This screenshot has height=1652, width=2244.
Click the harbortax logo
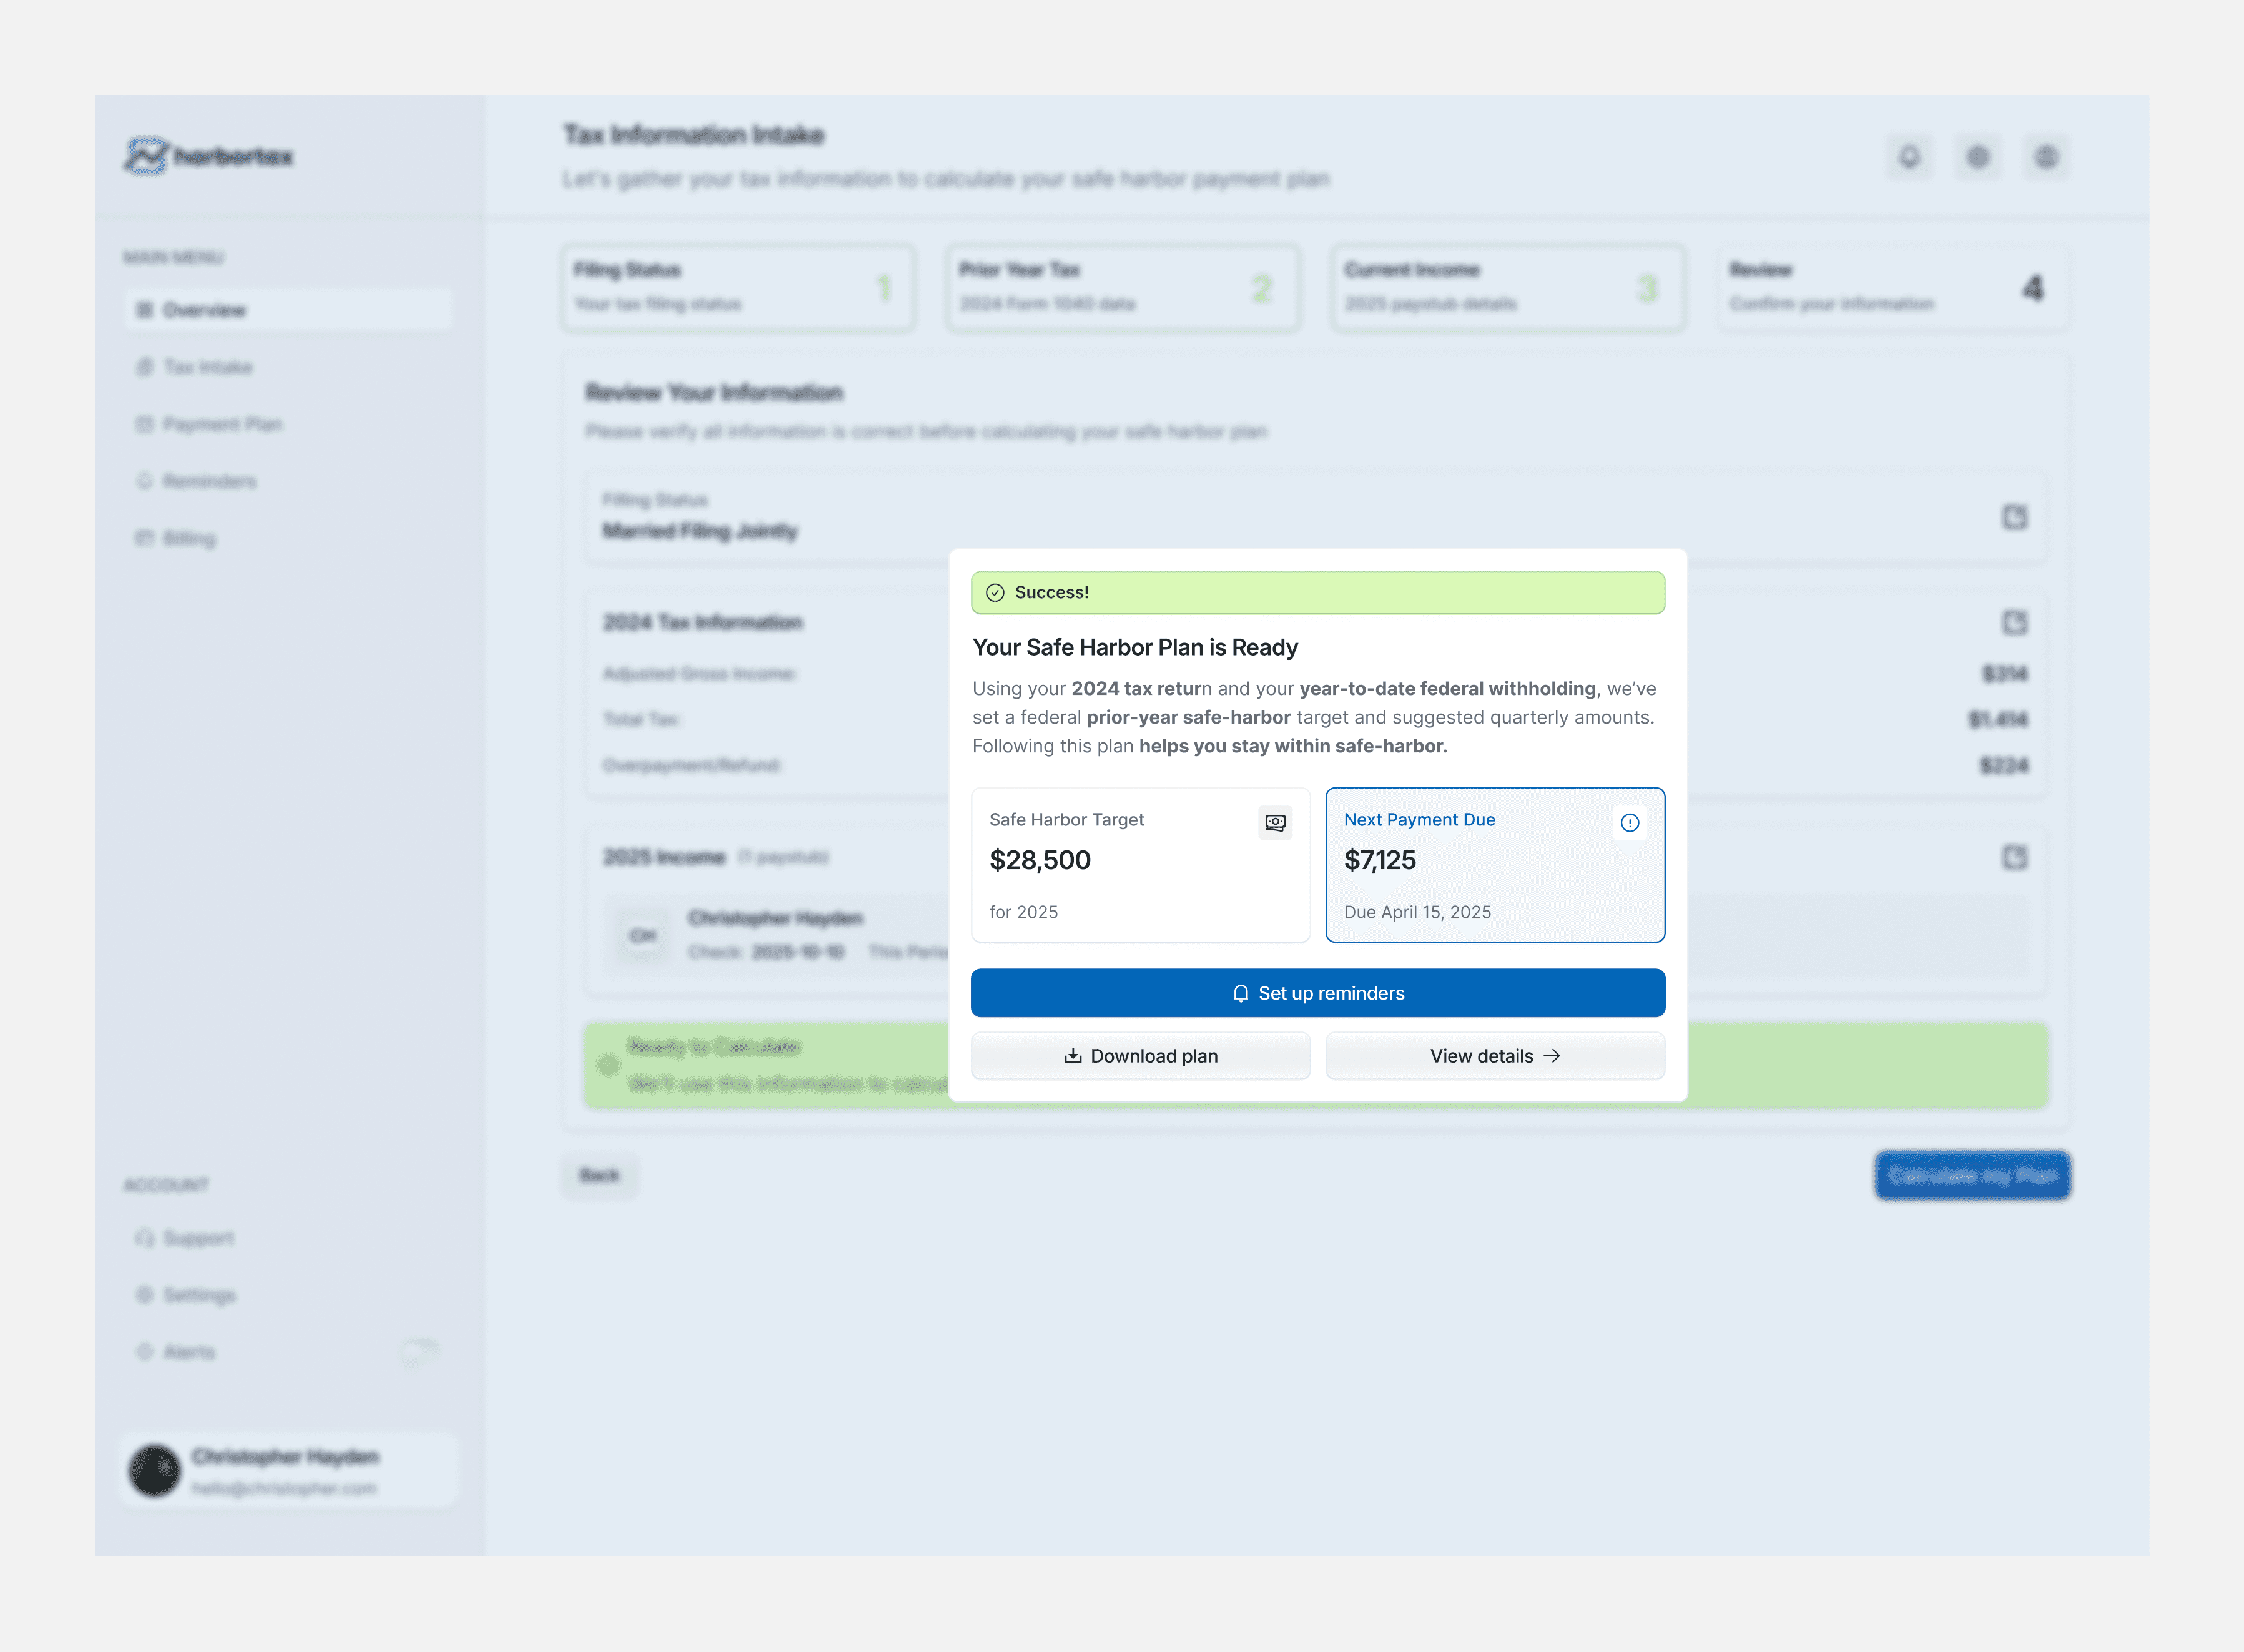click(x=208, y=156)
